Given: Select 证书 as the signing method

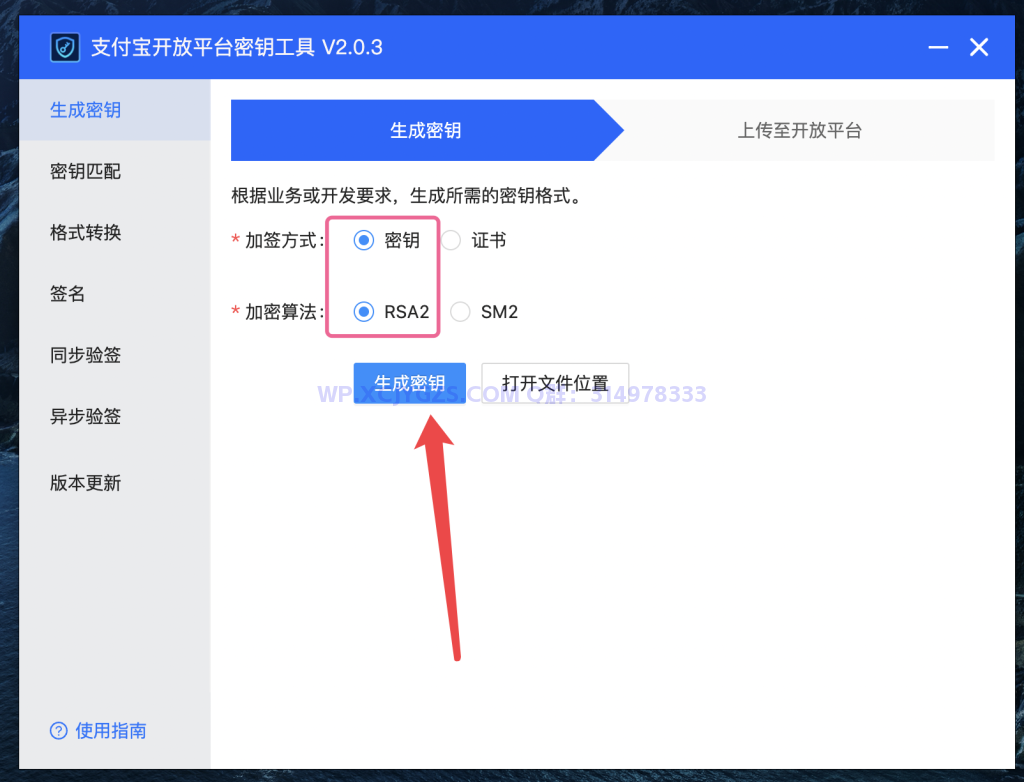Looking at the screenshot, I should [x=451, y=240].
